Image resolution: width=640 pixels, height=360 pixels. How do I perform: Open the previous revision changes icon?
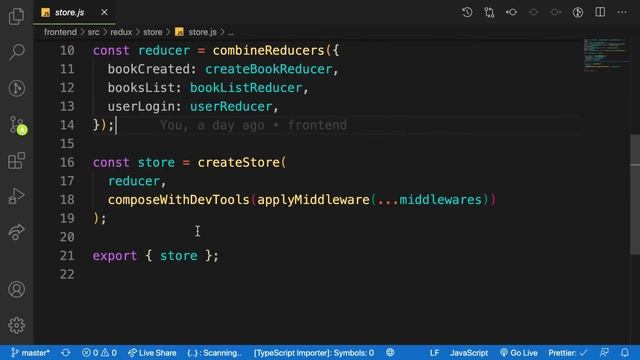click(511, 12)
